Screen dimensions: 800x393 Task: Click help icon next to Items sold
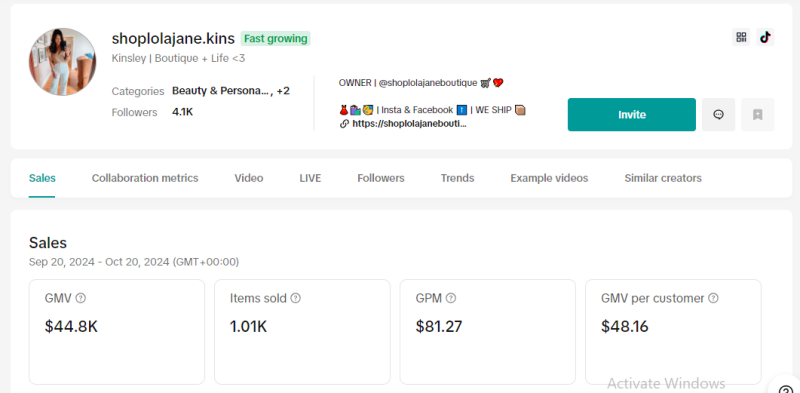click(295, 298)
